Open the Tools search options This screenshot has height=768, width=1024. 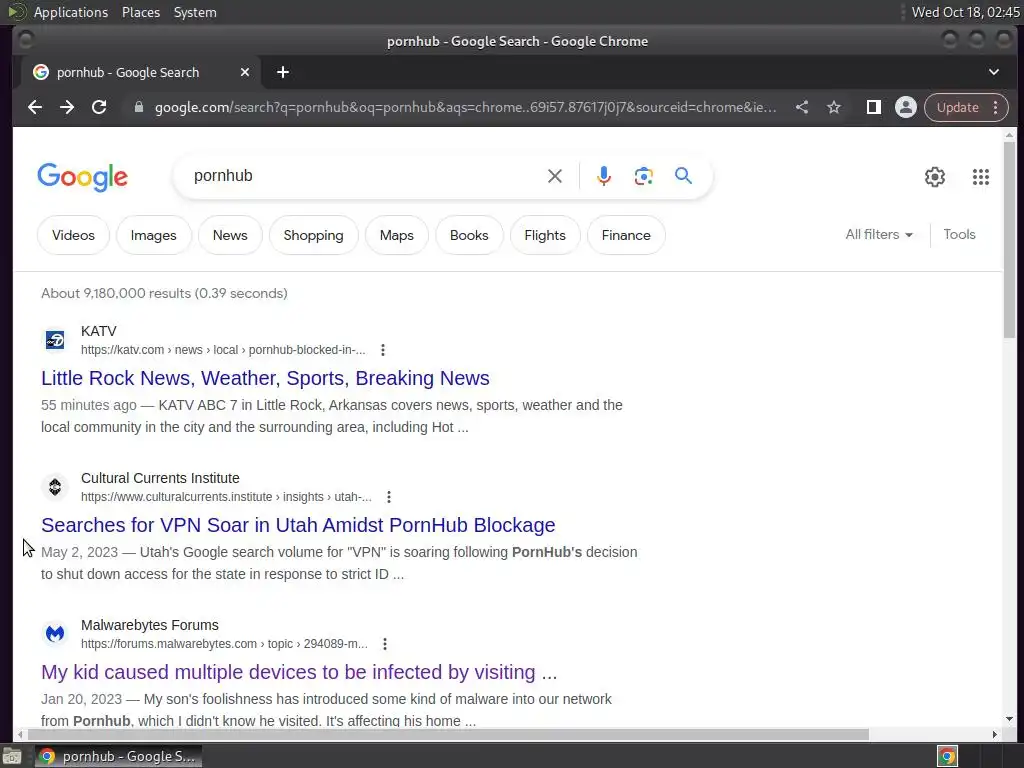point(959,234)
